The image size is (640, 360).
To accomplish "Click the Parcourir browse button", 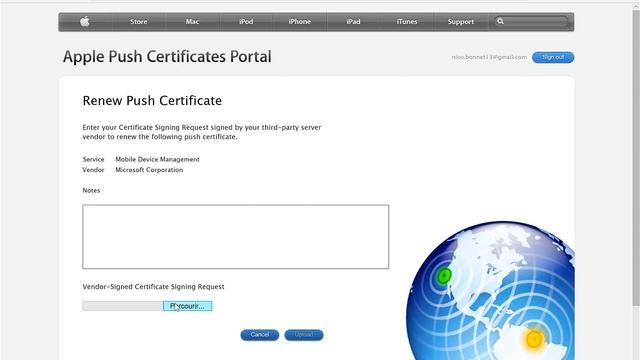I will click(187, 306).
